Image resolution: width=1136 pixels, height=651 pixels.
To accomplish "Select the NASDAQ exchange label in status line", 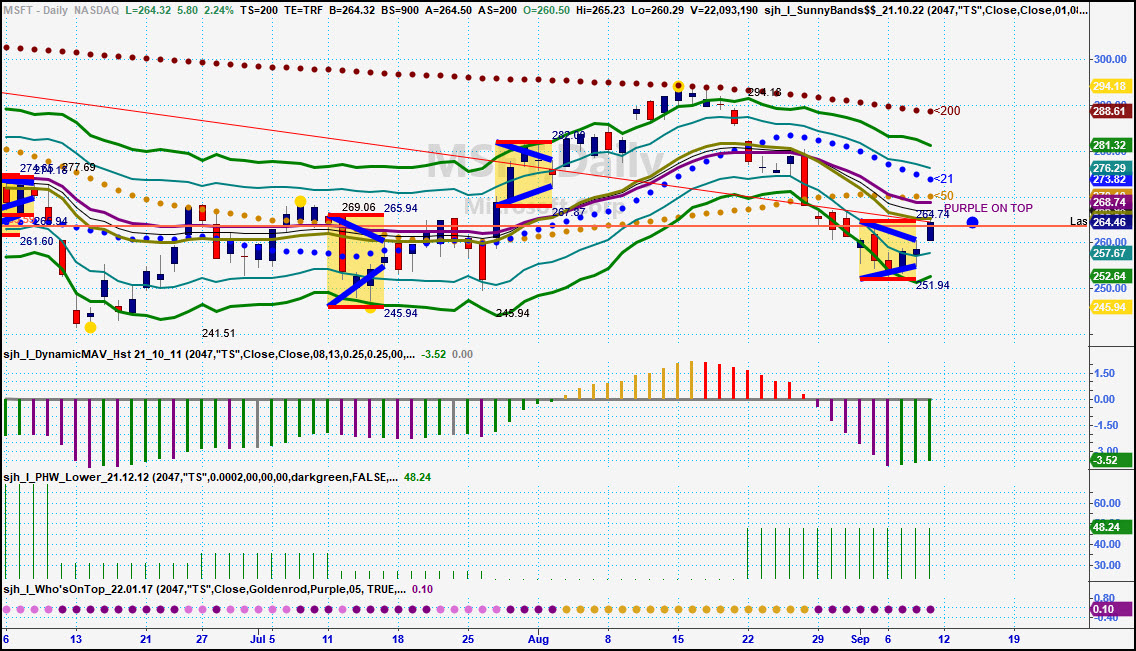I will [x=96, y=10].
